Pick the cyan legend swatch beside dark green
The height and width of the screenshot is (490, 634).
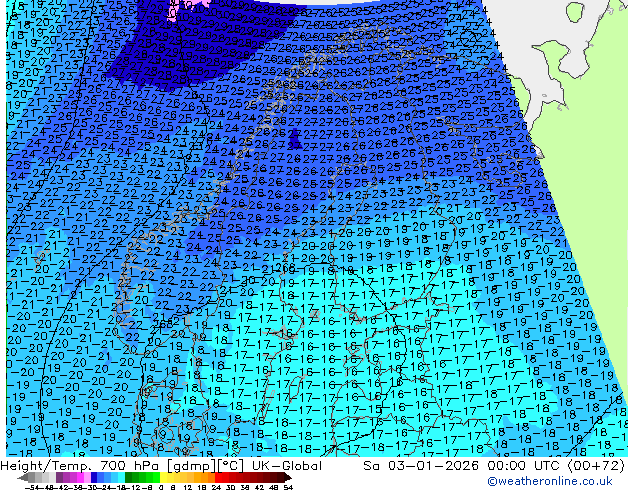[121, 477]
